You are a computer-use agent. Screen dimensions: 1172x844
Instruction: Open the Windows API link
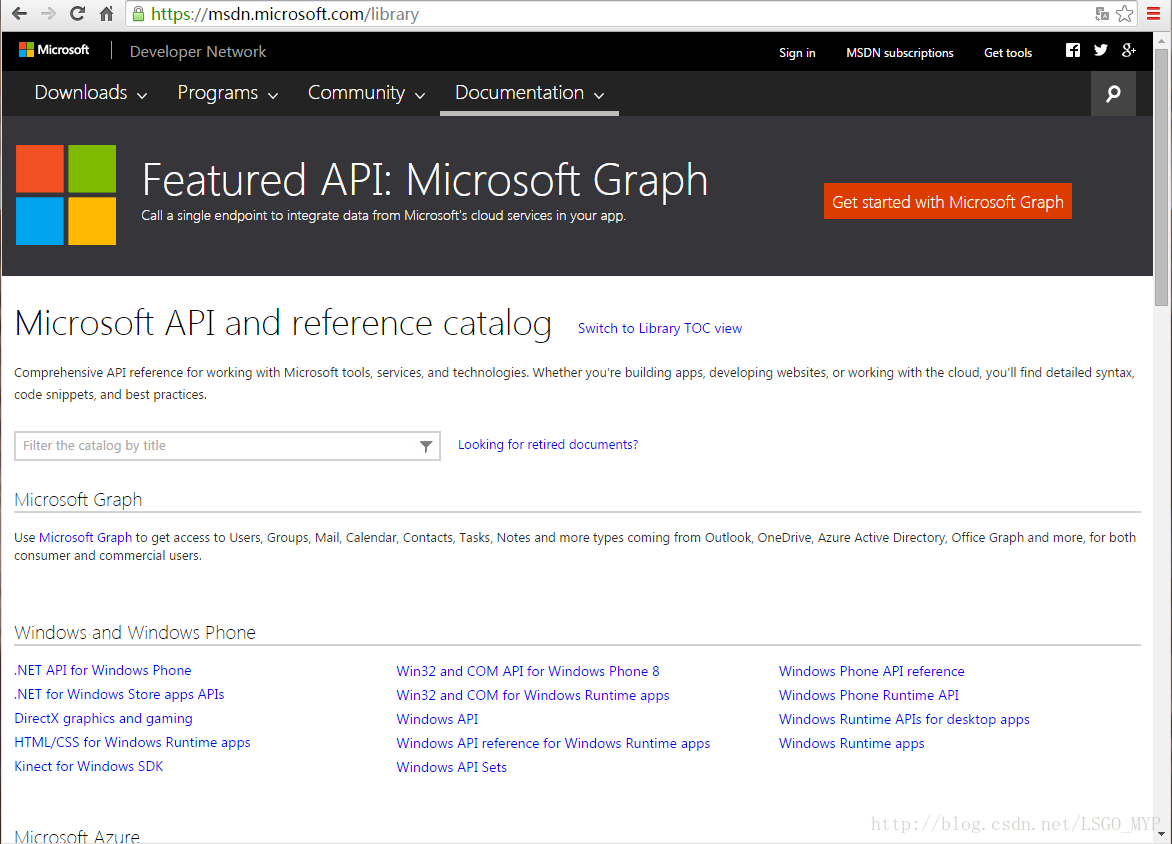tap(437, 719)
